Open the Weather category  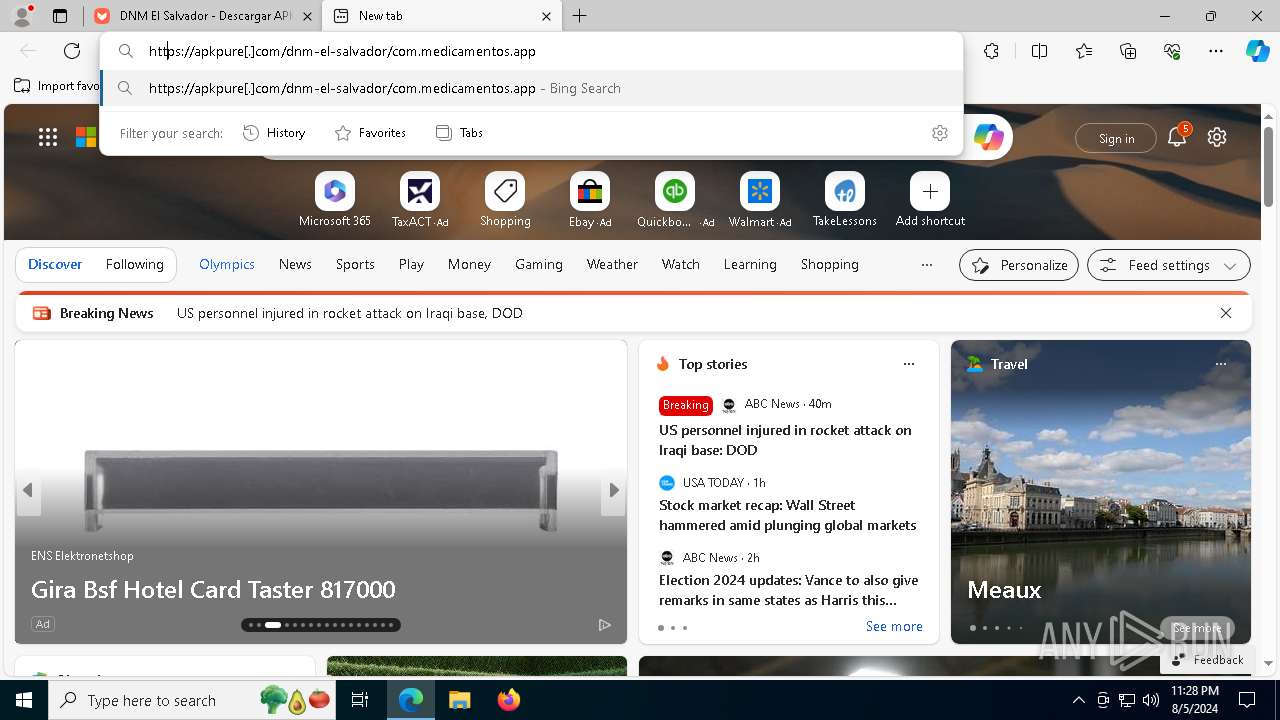click(x=612, y=264)
